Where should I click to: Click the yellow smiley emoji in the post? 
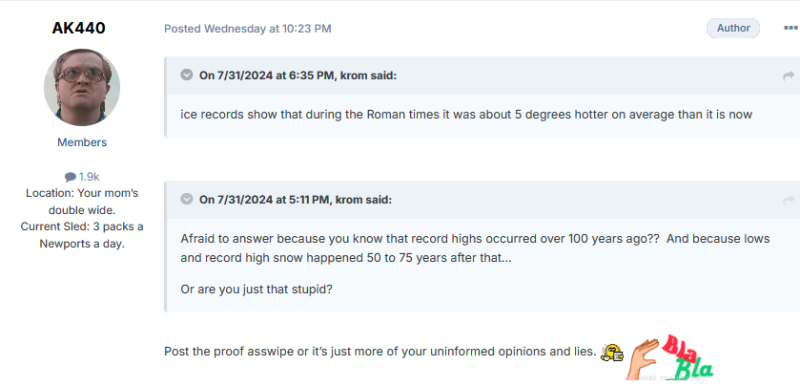point(612,352)
